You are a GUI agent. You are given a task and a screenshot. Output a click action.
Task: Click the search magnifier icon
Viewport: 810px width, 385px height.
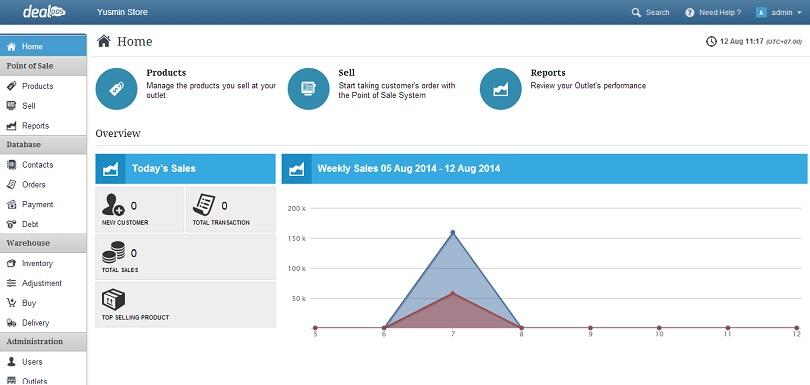[x=636, y=12]
